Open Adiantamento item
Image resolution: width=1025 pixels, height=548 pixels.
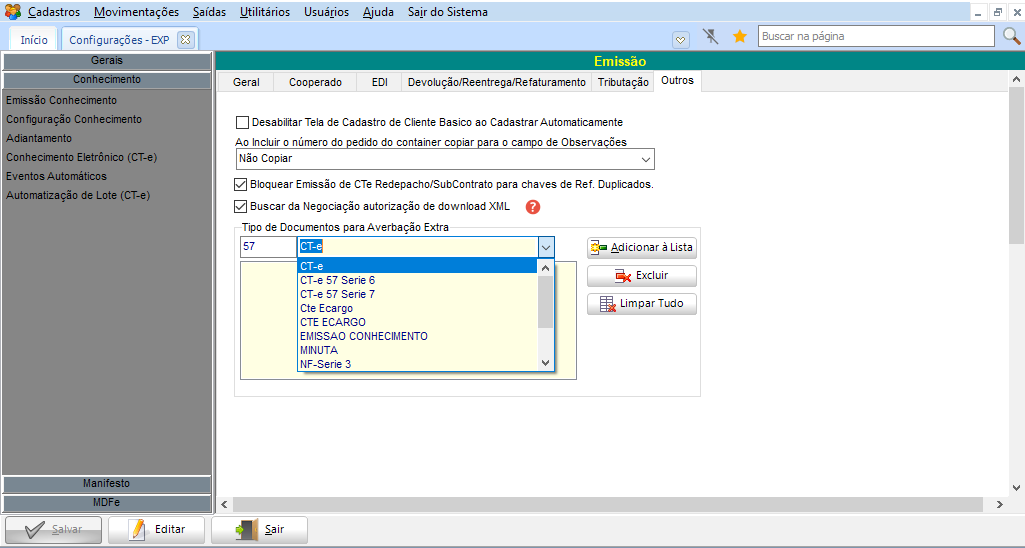[39, 138]
